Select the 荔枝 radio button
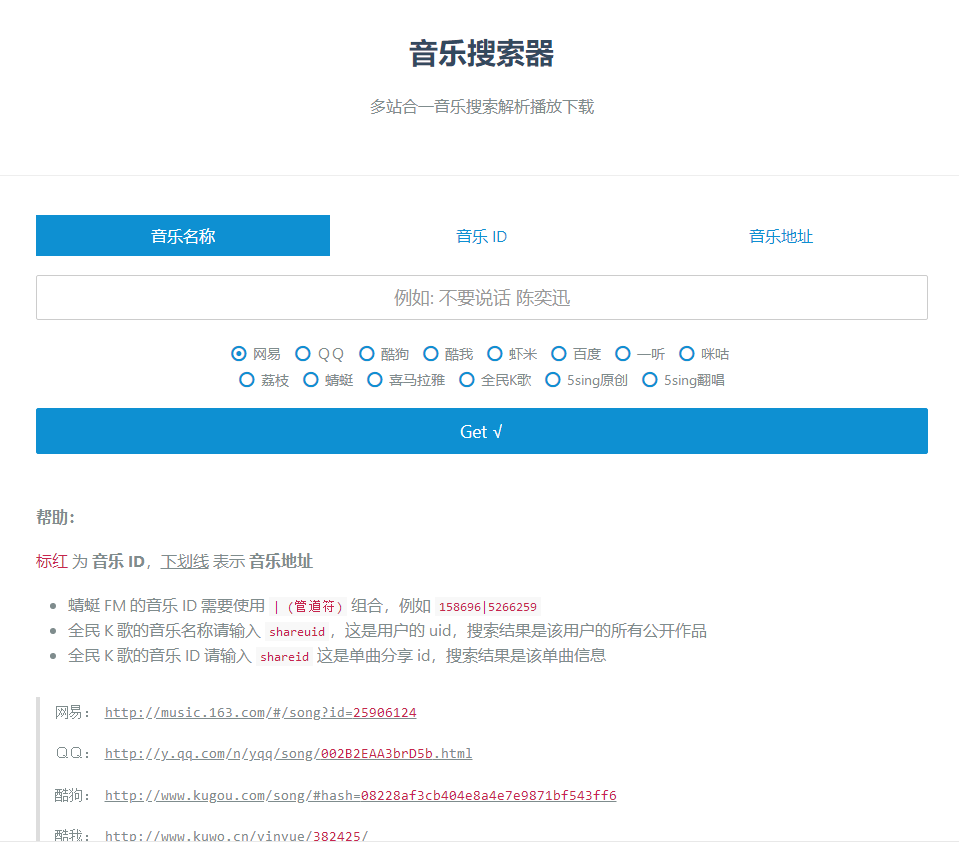 pos(247,380)
